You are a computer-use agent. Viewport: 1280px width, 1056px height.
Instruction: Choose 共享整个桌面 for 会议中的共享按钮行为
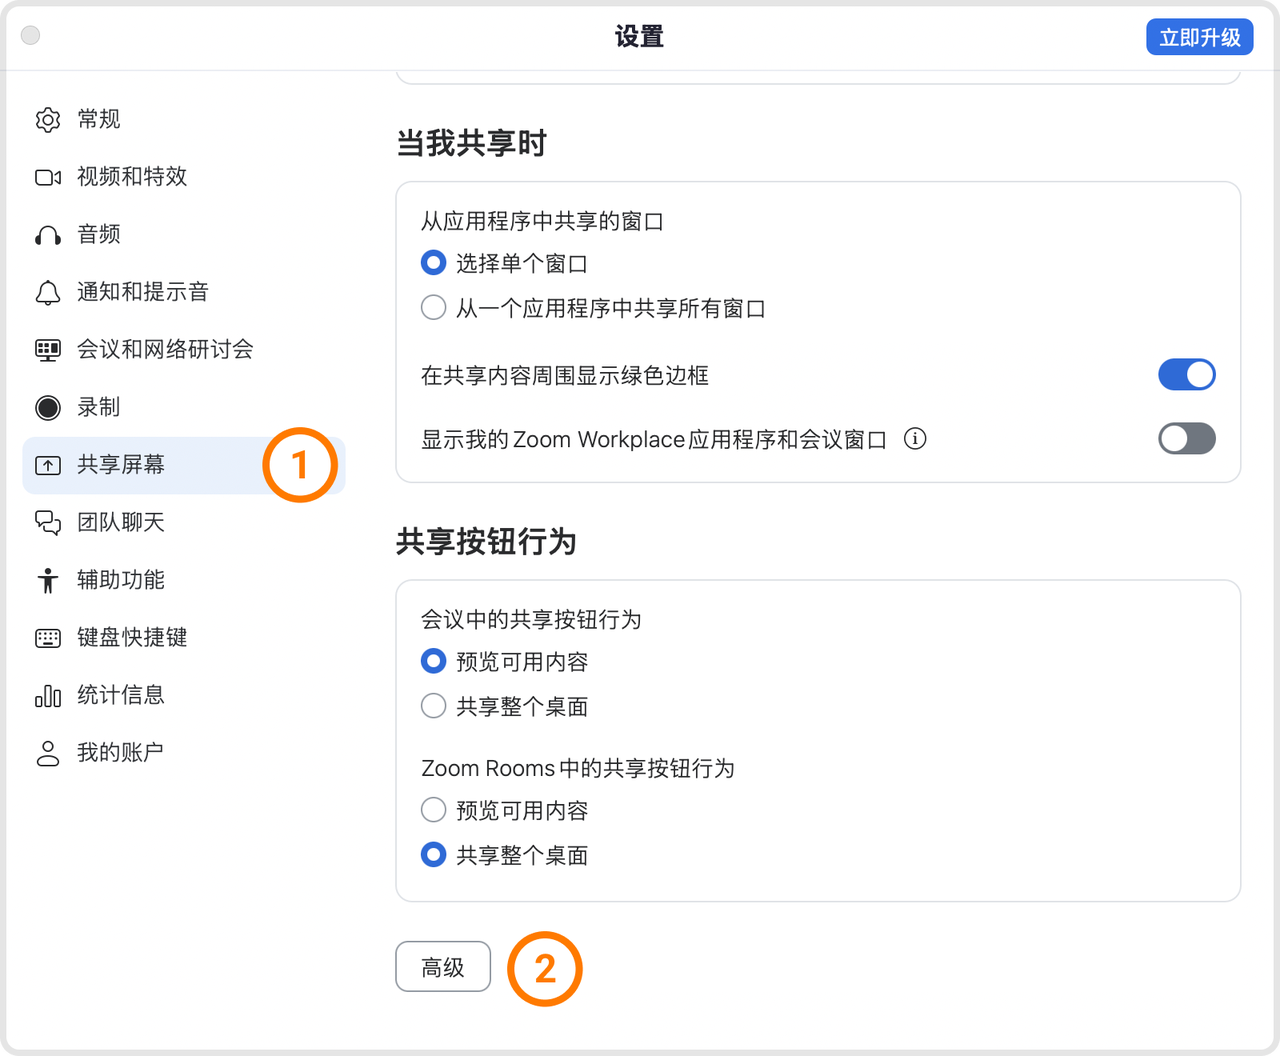(x=433, y=705)
